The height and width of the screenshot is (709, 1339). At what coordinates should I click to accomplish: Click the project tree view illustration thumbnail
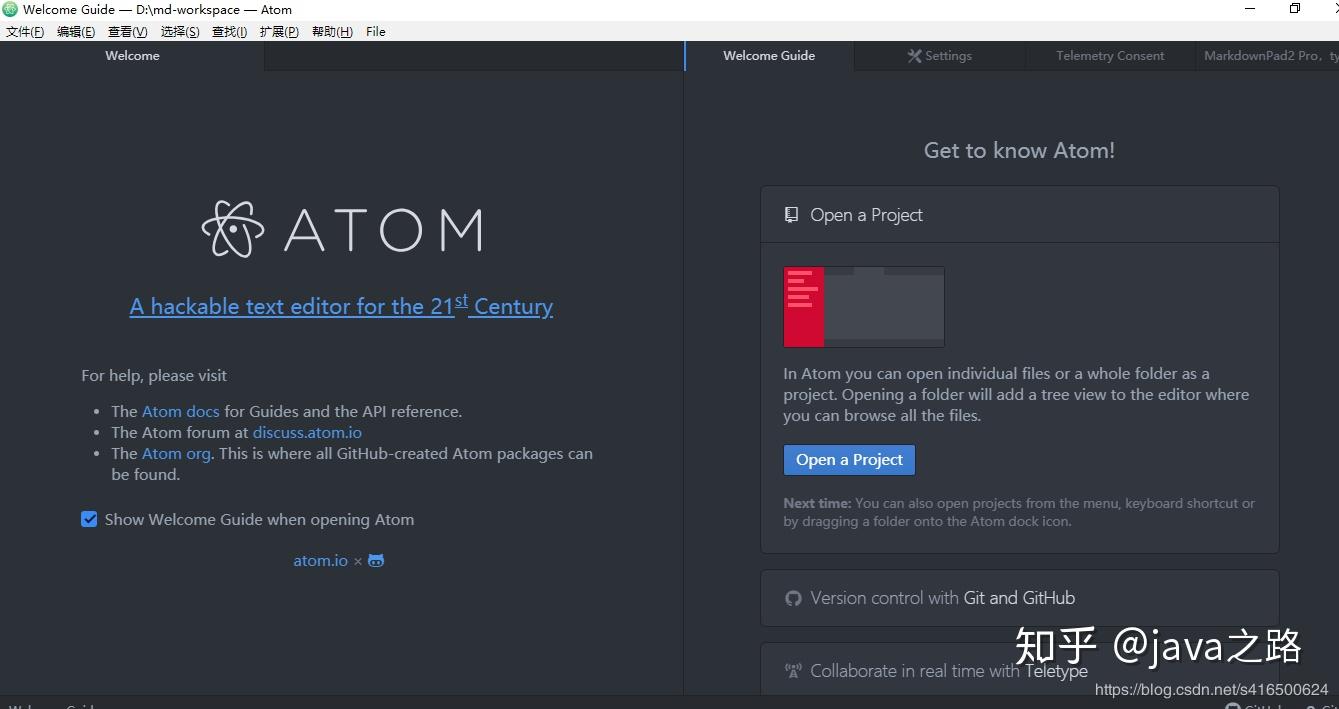(863, 307)
